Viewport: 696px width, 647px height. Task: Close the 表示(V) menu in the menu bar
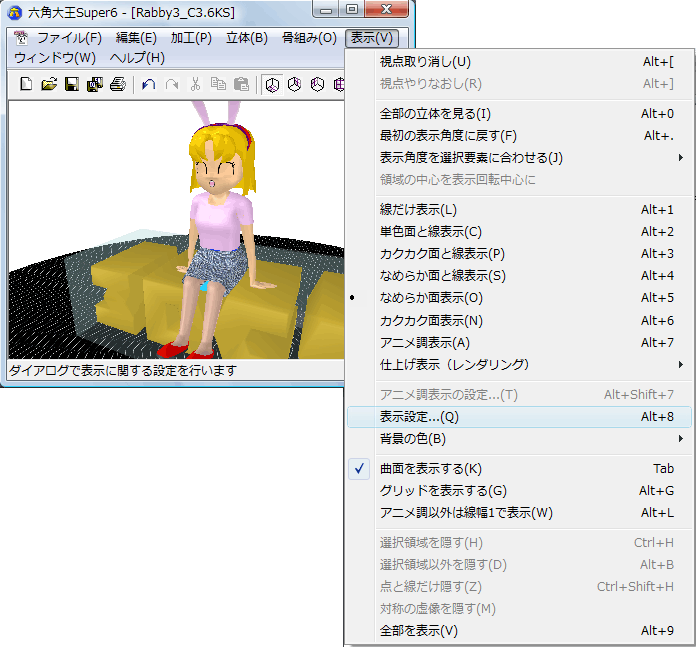[x=372, y=38]
